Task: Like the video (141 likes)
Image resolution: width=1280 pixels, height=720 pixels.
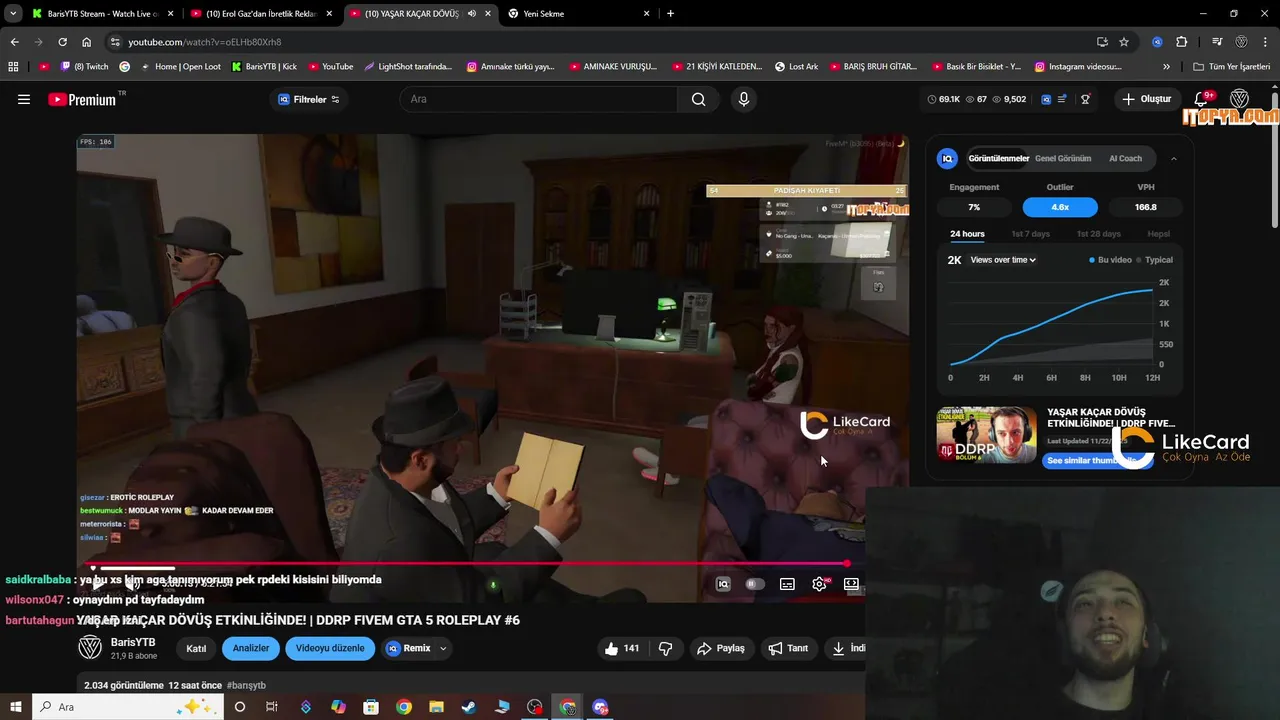Action: (x=622, y=648)
